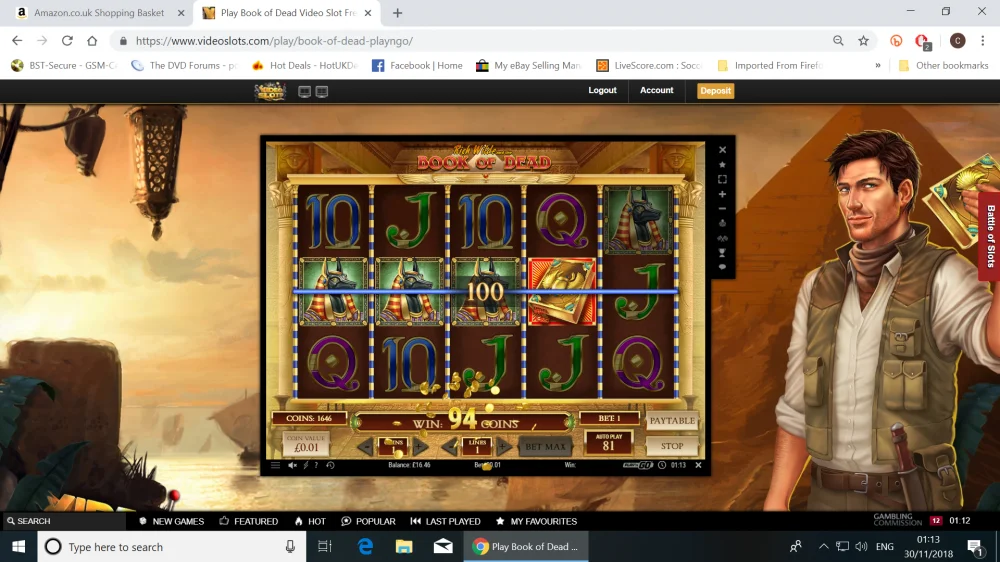1000x562 pixels.
Task: Decrease coins with minus arrow
Action: [365, 446]
